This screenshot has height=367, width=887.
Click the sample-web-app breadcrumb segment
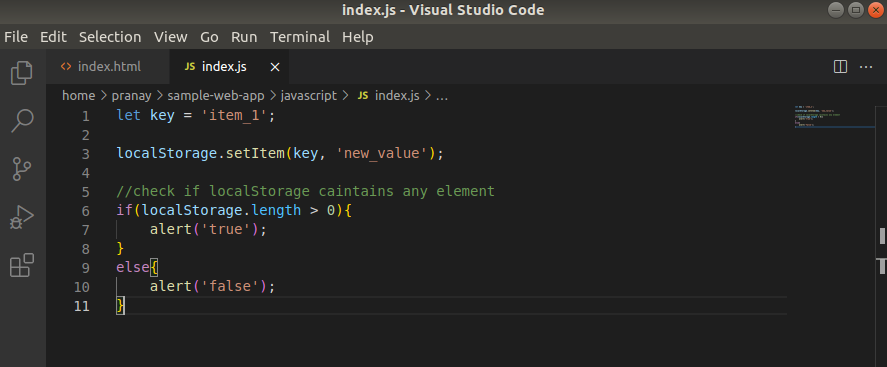(x=216, y=96)
